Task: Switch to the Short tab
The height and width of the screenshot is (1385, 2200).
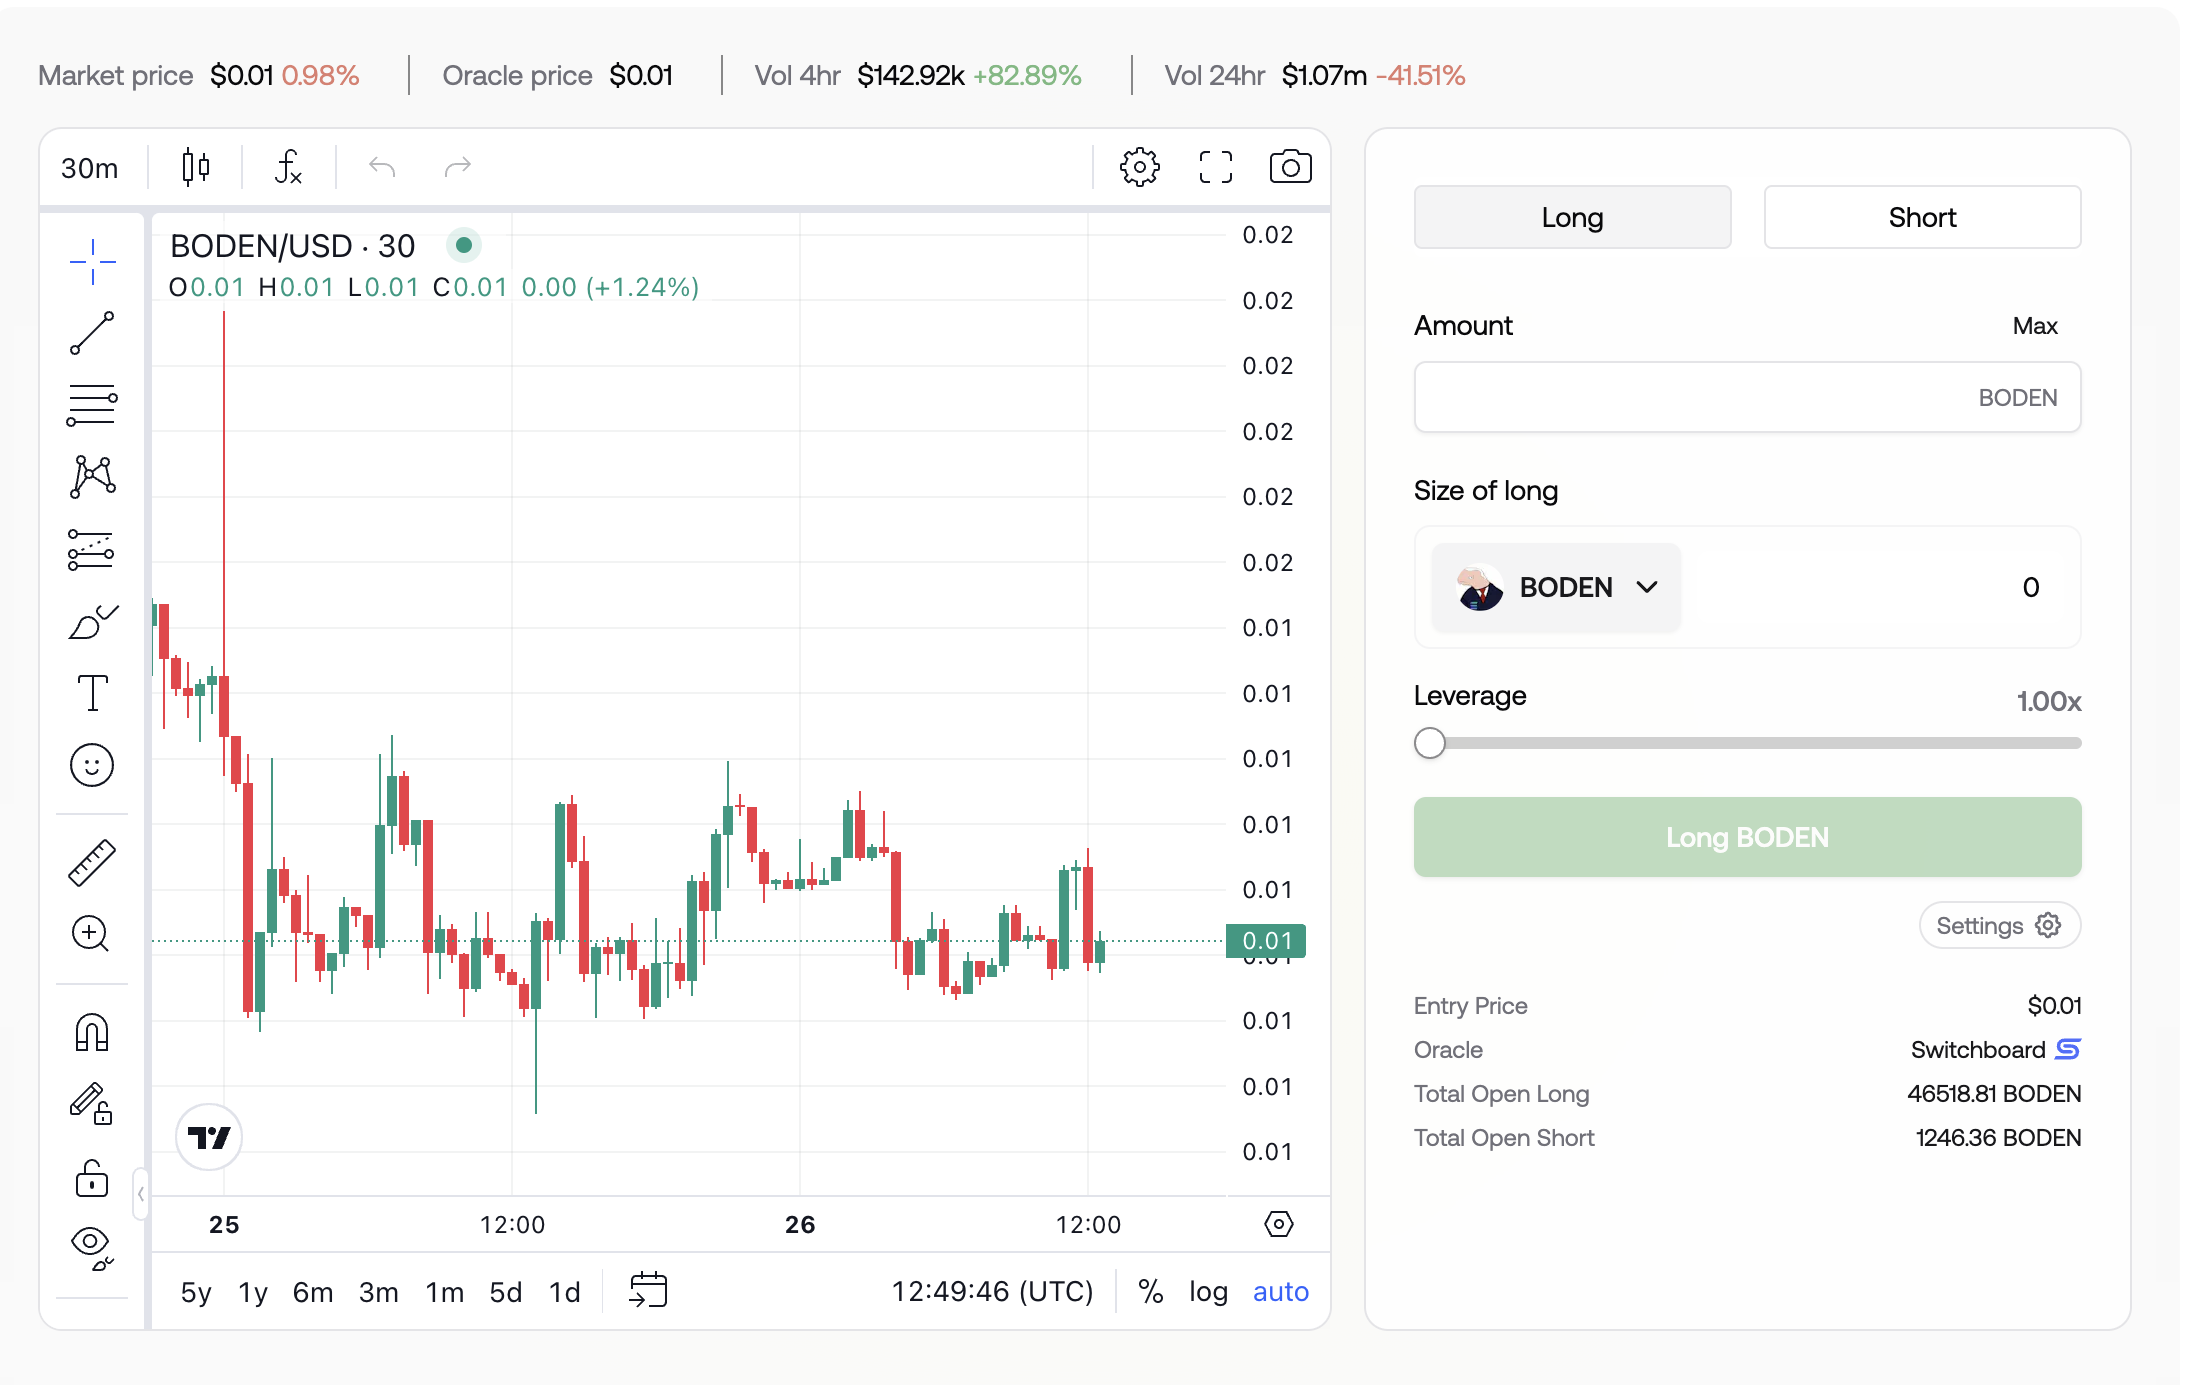Action: pos(1921,217)
